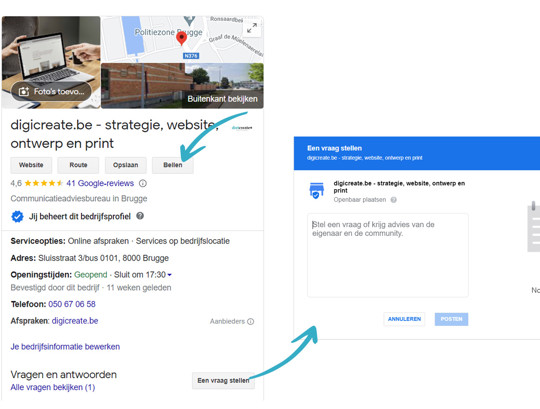Click the Opslaan button

pyautogui.click(x=125, y=165)
